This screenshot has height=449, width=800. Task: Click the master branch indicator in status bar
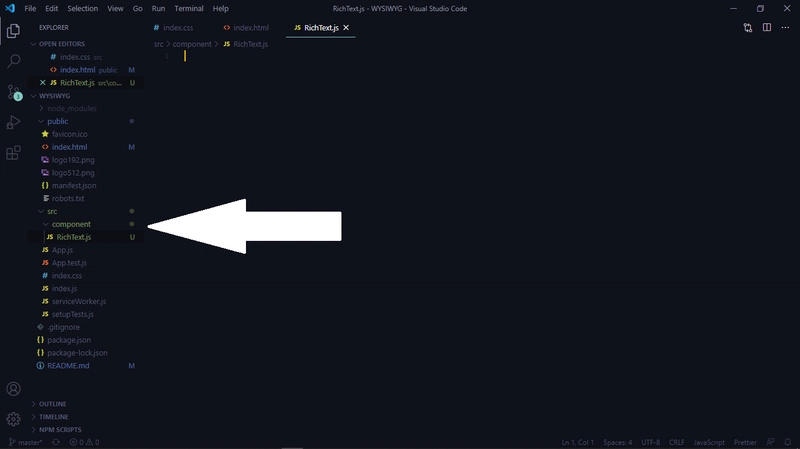26,442
